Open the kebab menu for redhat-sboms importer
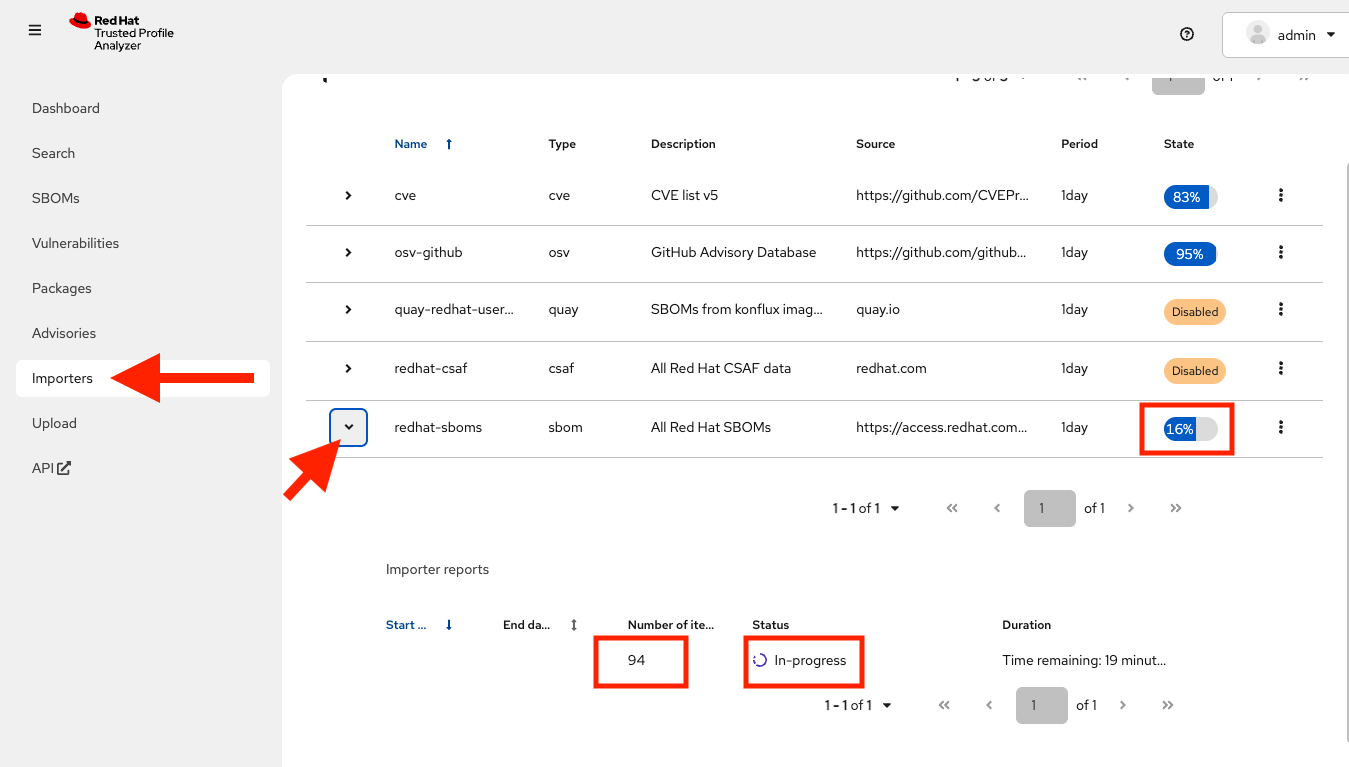 (x=1281, y=427)
